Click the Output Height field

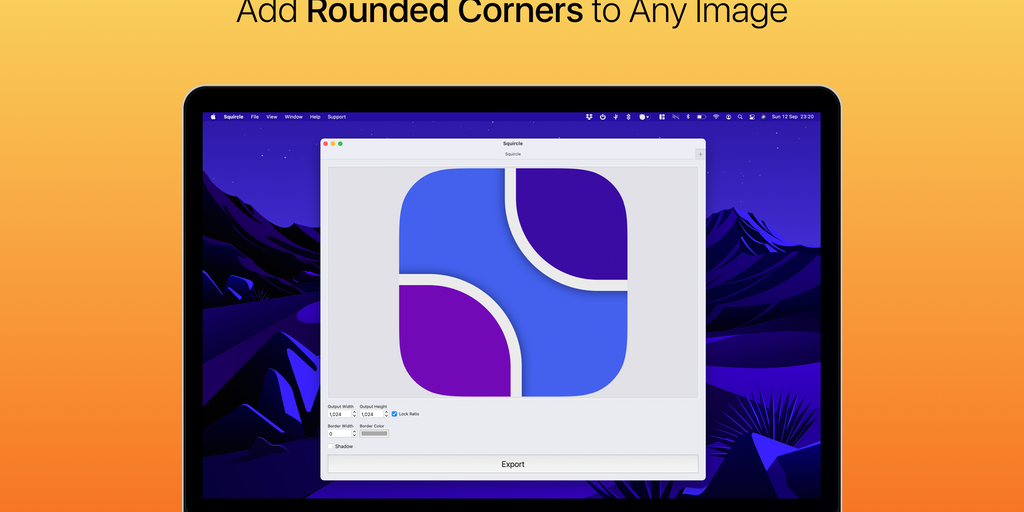[372, 414]
